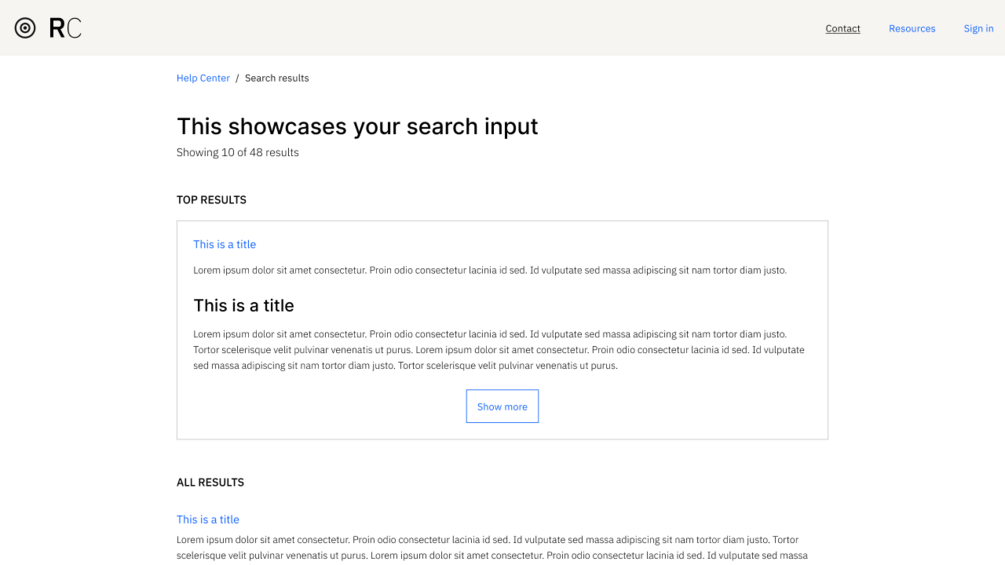Navigate back to Help Center breadcrumb

click(x=203, y=78)
